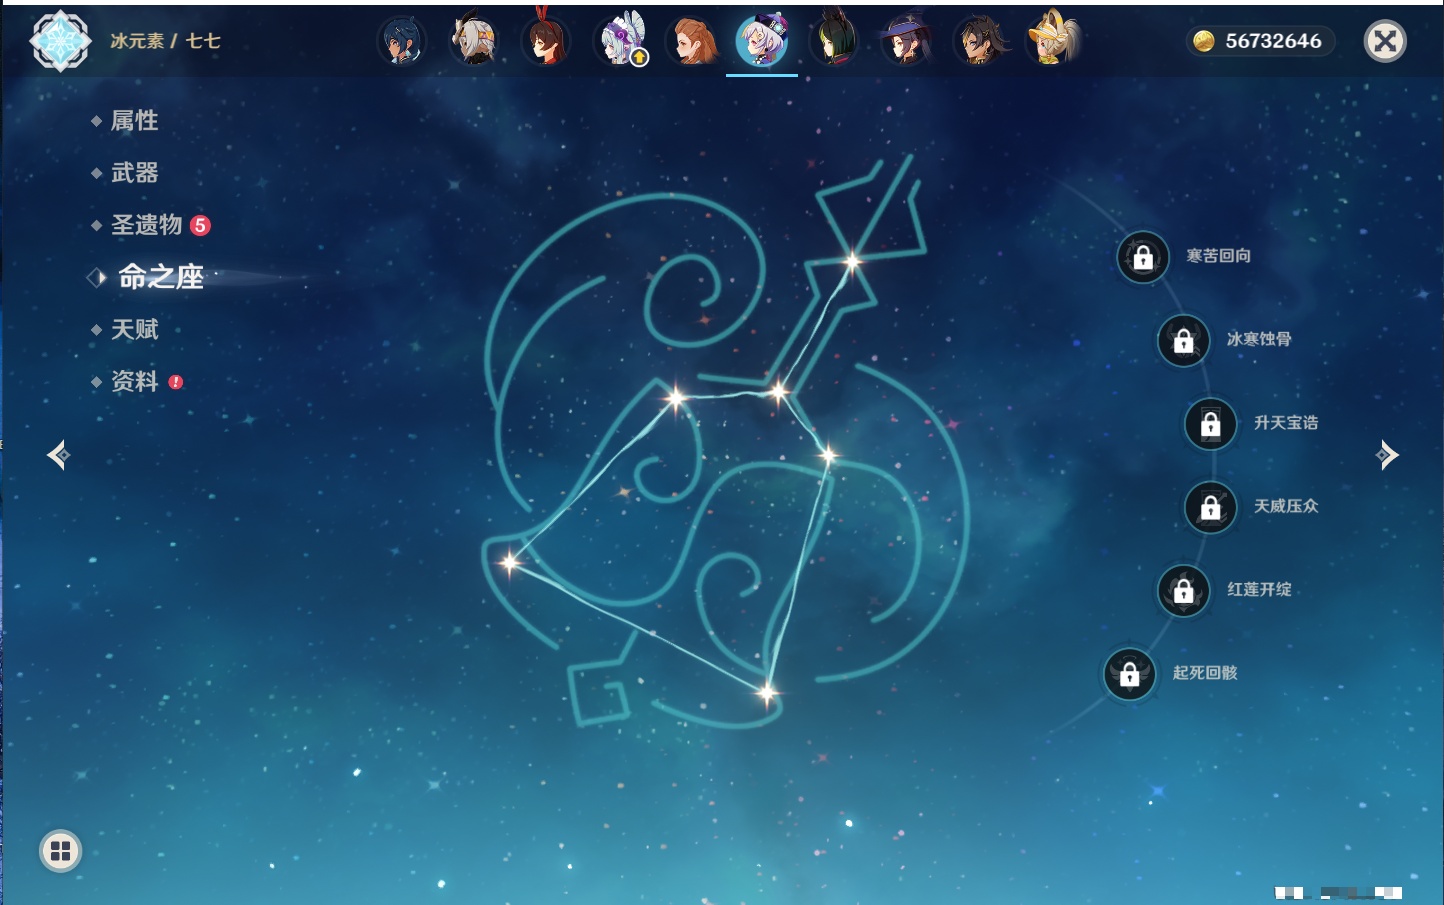
Task: Open locked constellation icon for 起死回骸
Action: pos(1130,674)
